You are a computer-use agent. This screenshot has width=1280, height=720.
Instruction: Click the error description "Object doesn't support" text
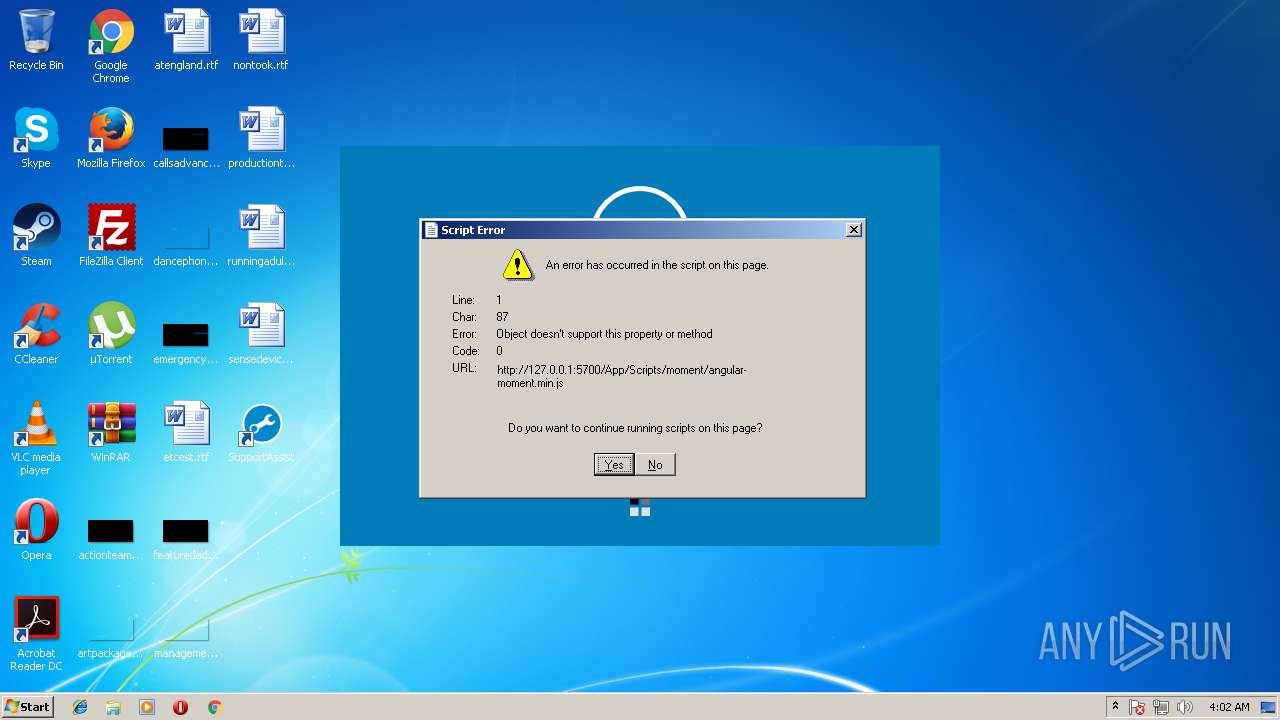[x=604, y=334]
